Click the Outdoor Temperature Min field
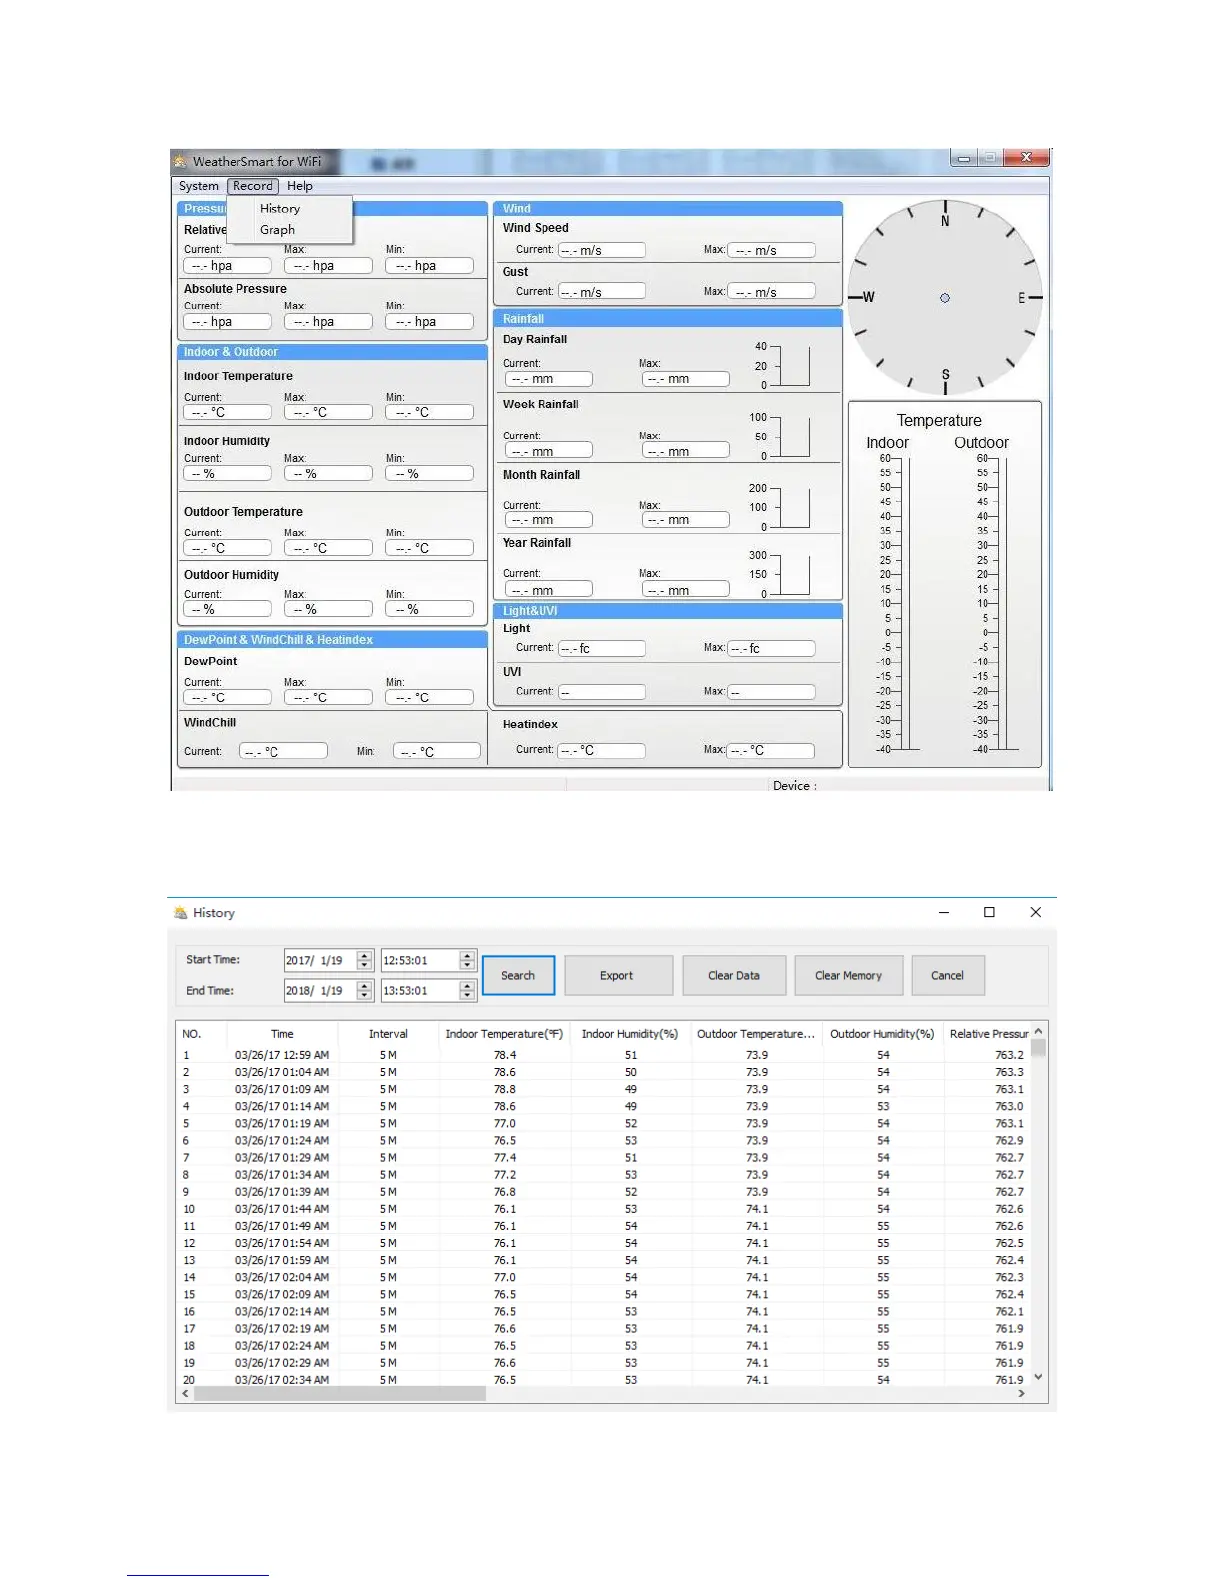Screen dimensions: 1224x1584 tap(430, 548)
